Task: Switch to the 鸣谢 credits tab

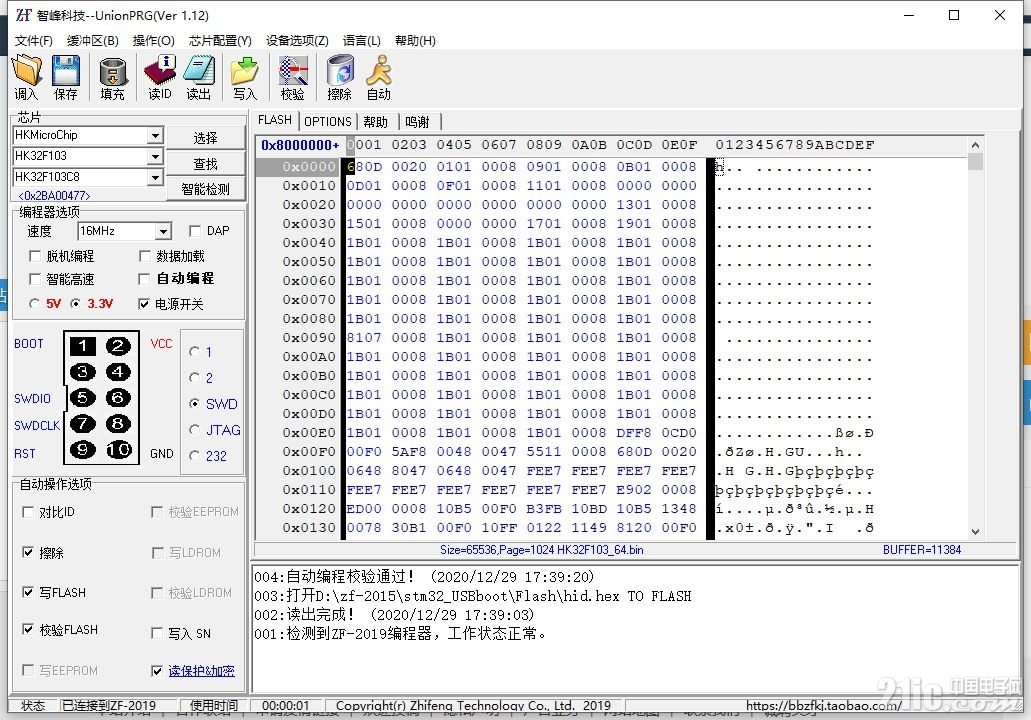Action: 418,122
